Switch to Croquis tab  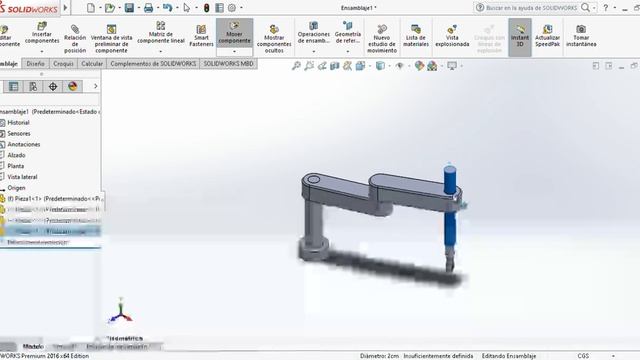click(x=63, y=64)
